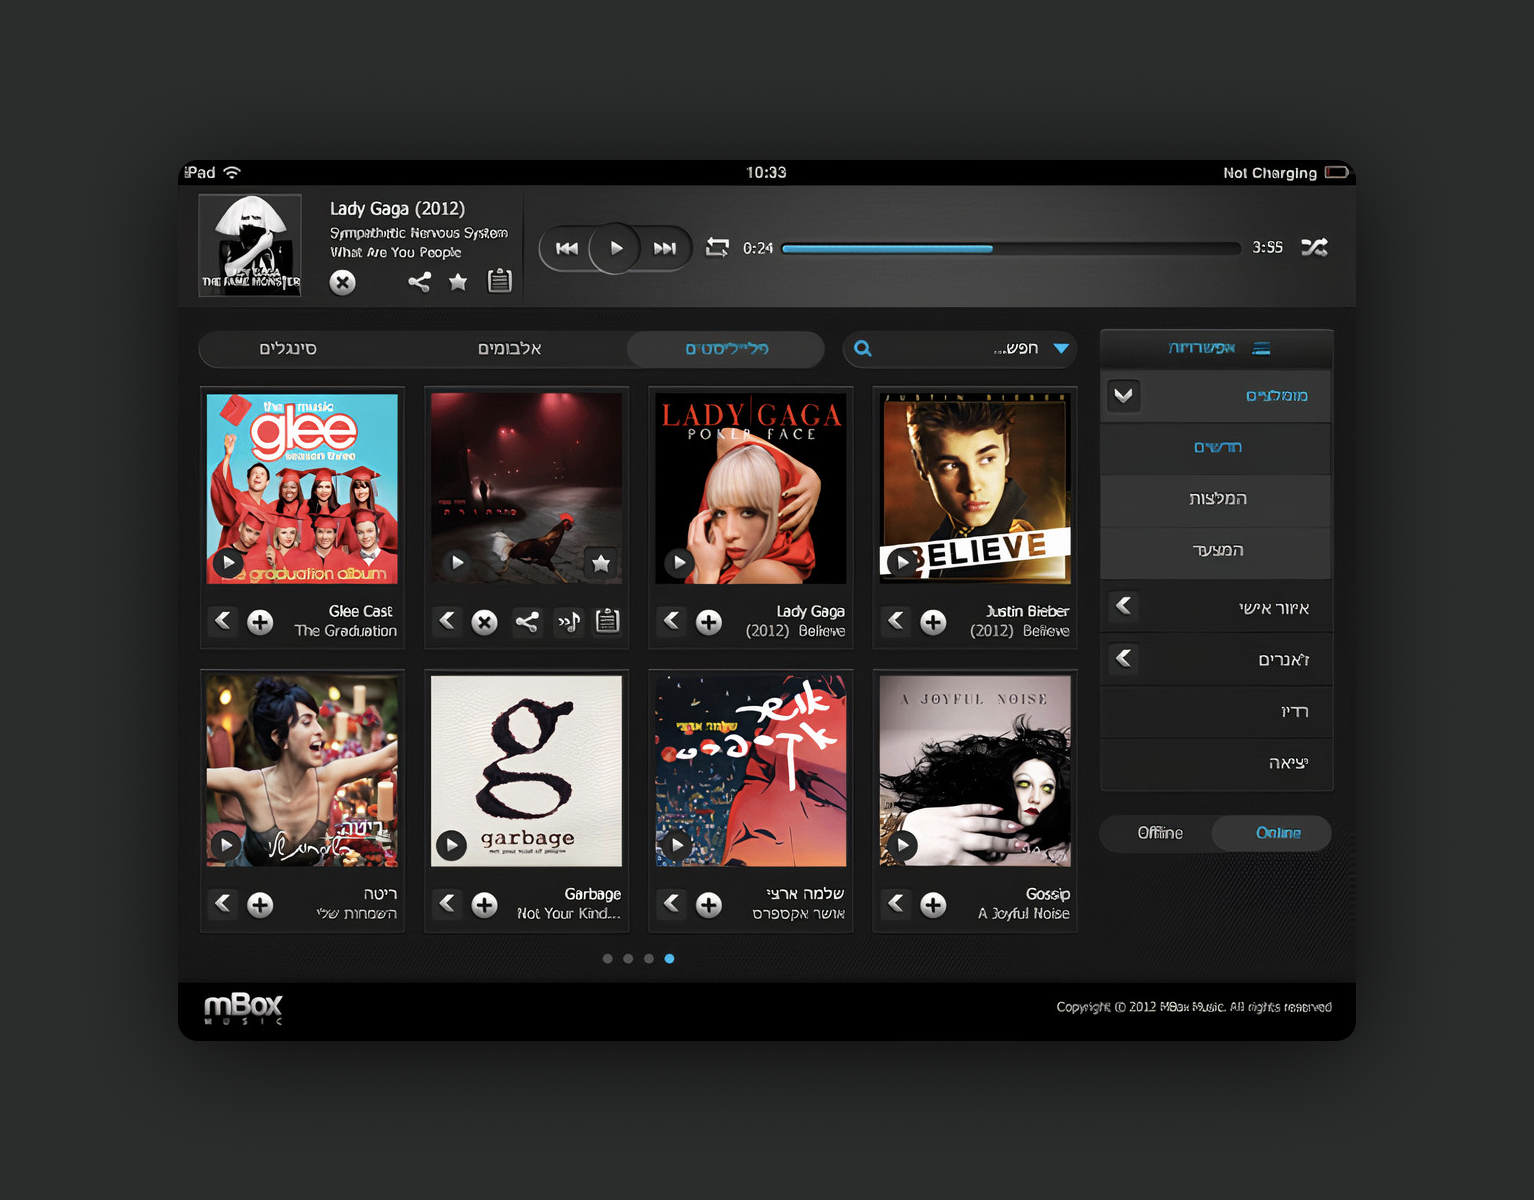
Task: Expand Garbage card arrow
Action: (x=447, y=904)
